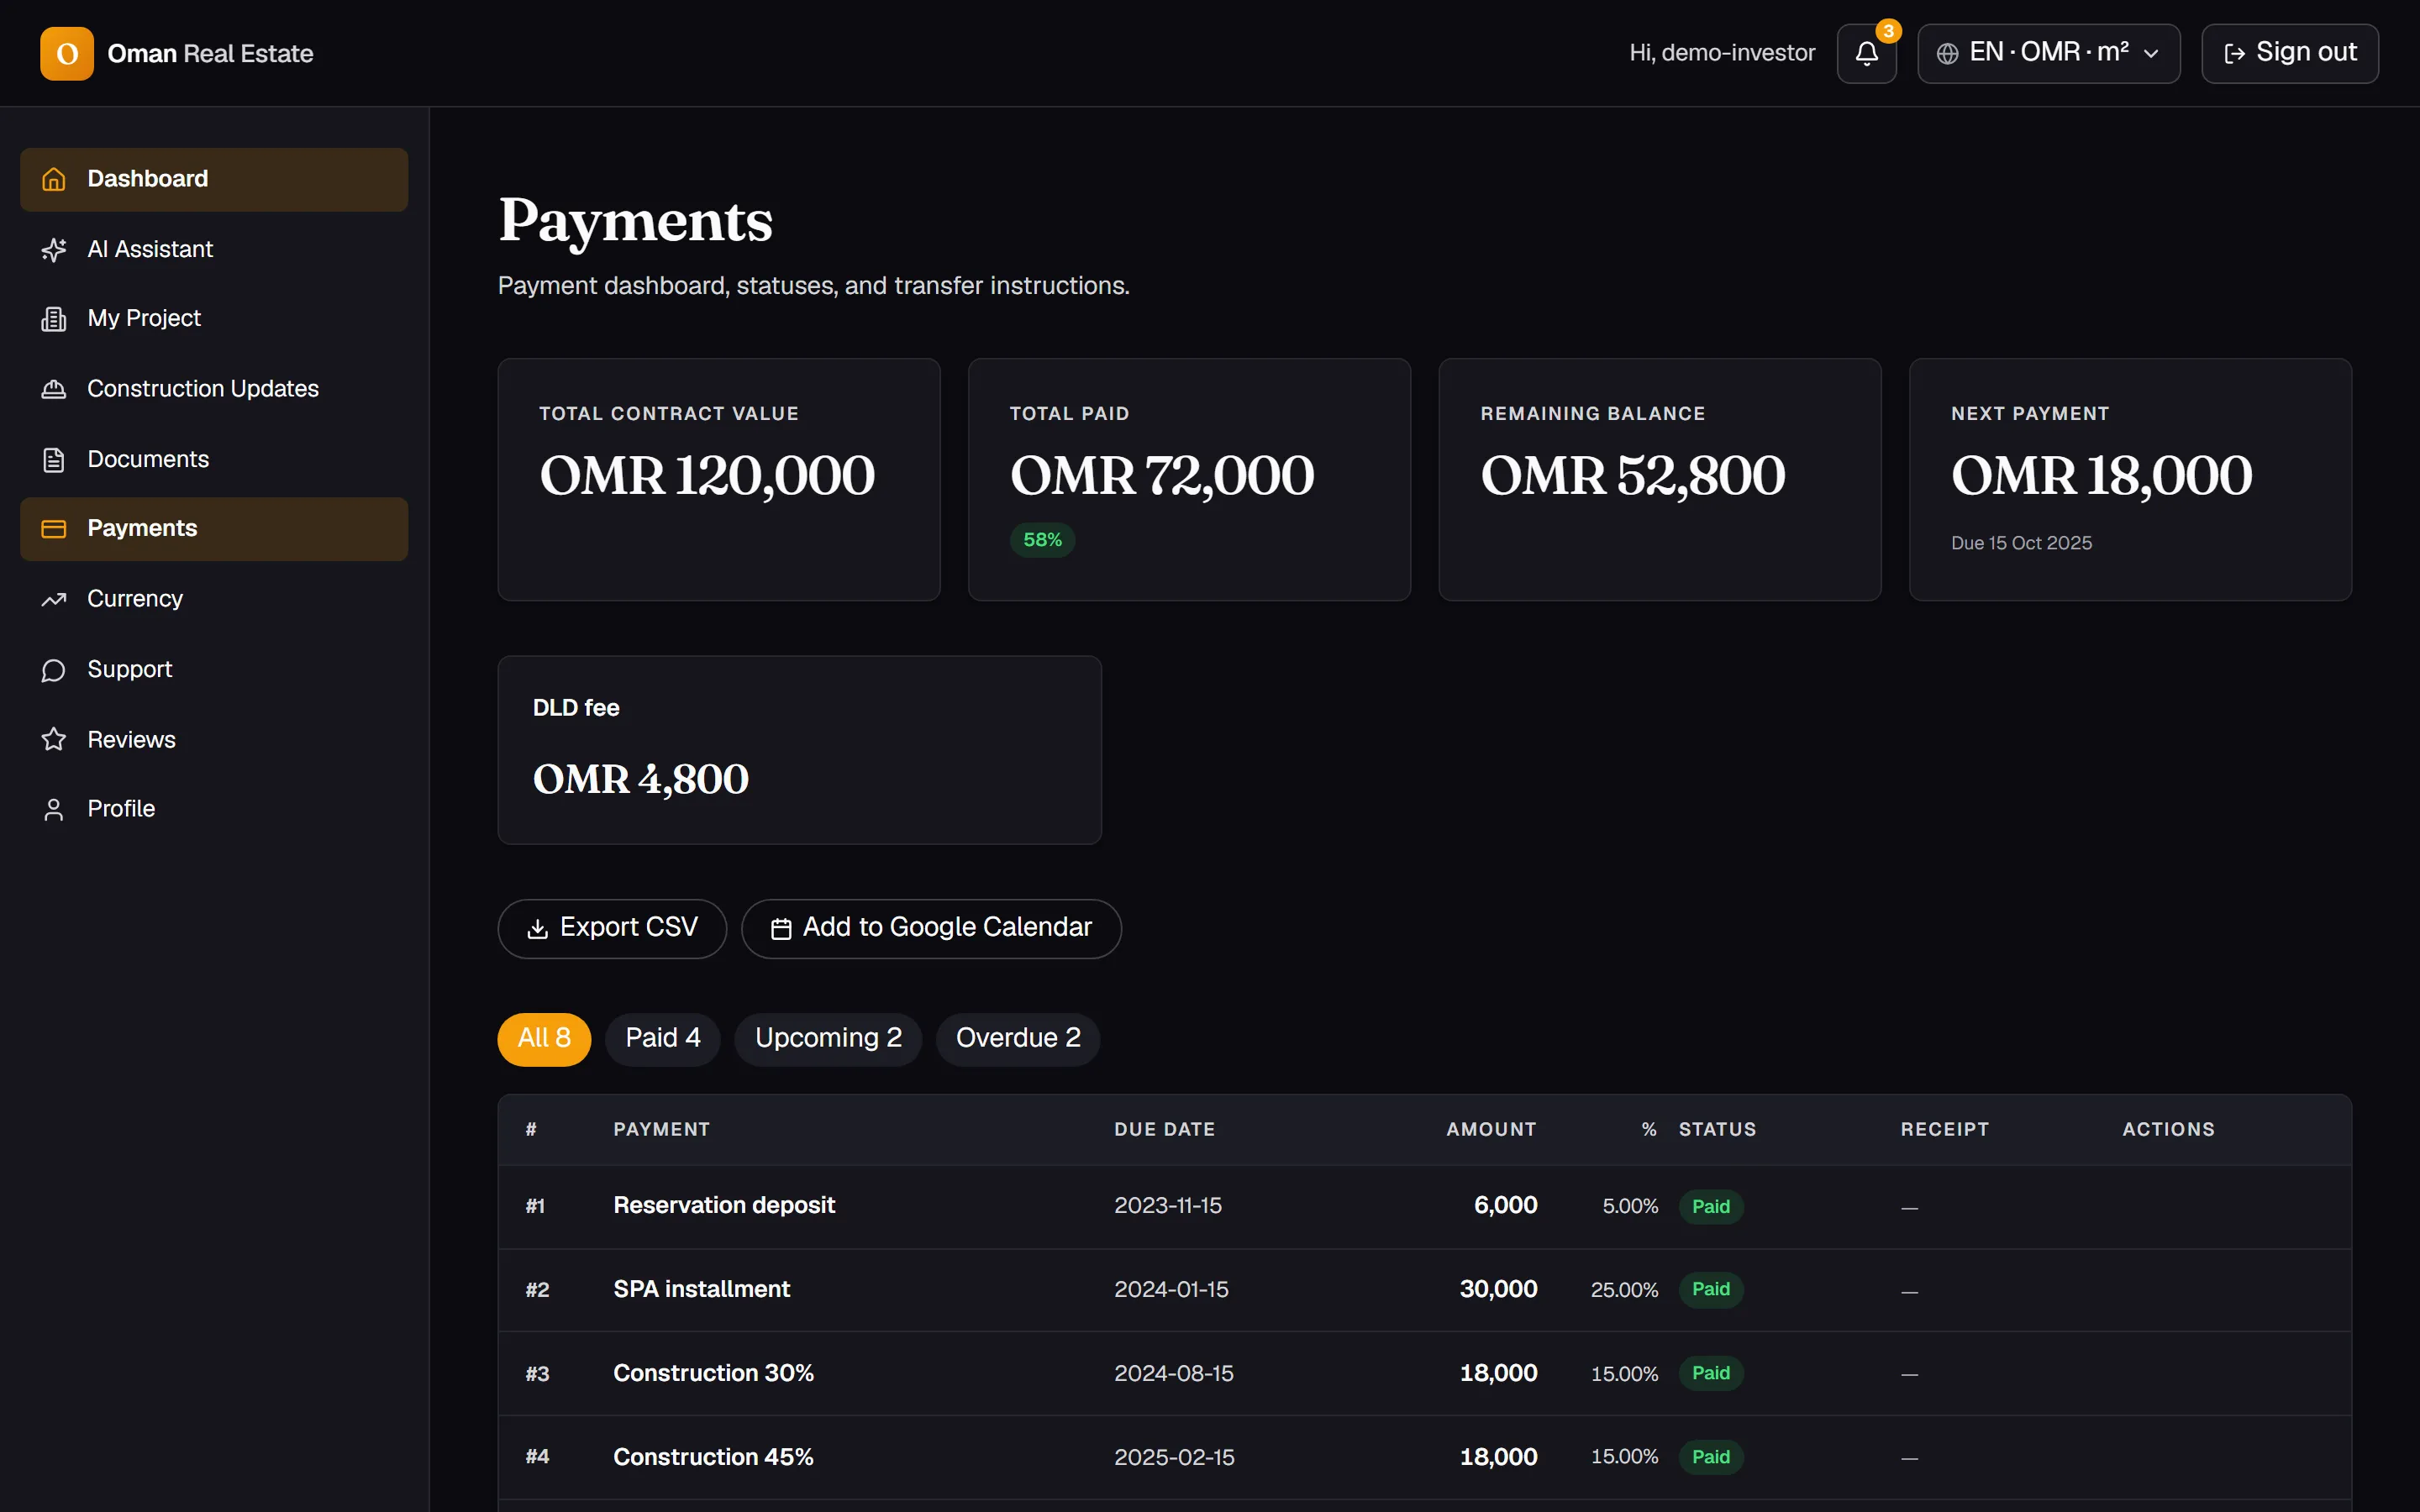Open My Project in sidebar
This screenshot has width=2420, height=1512.
214,319
